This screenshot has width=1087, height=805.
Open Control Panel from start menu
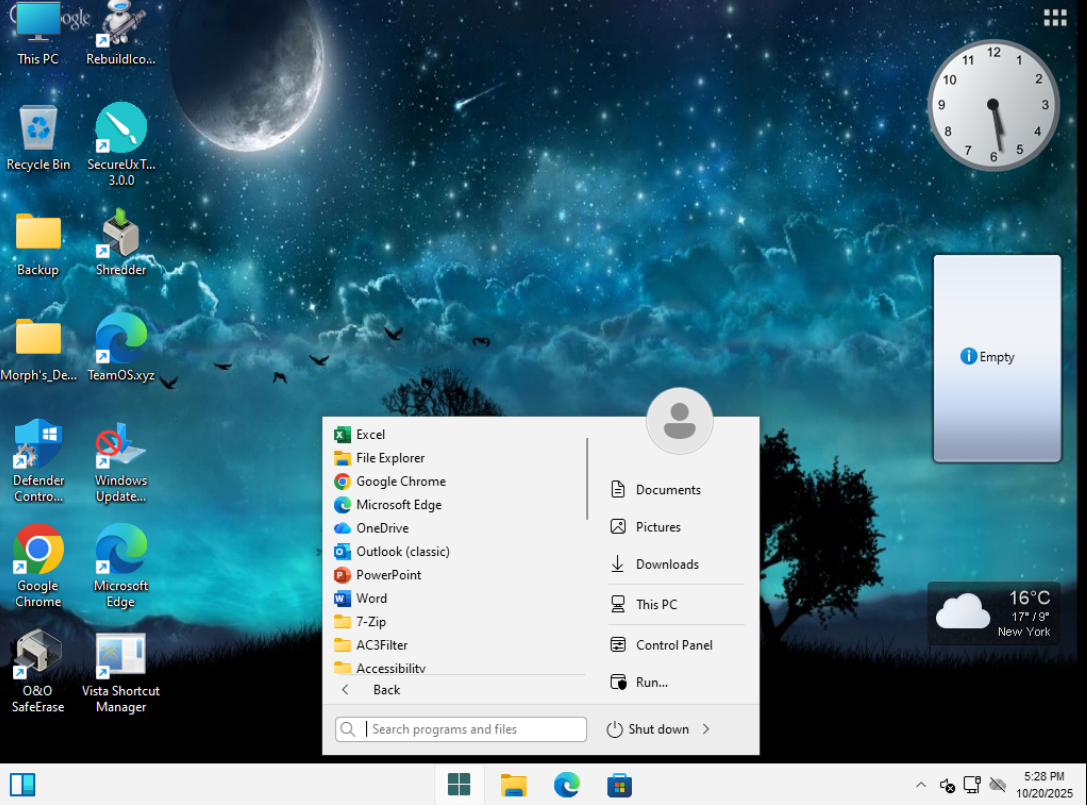tap(673, 645)
